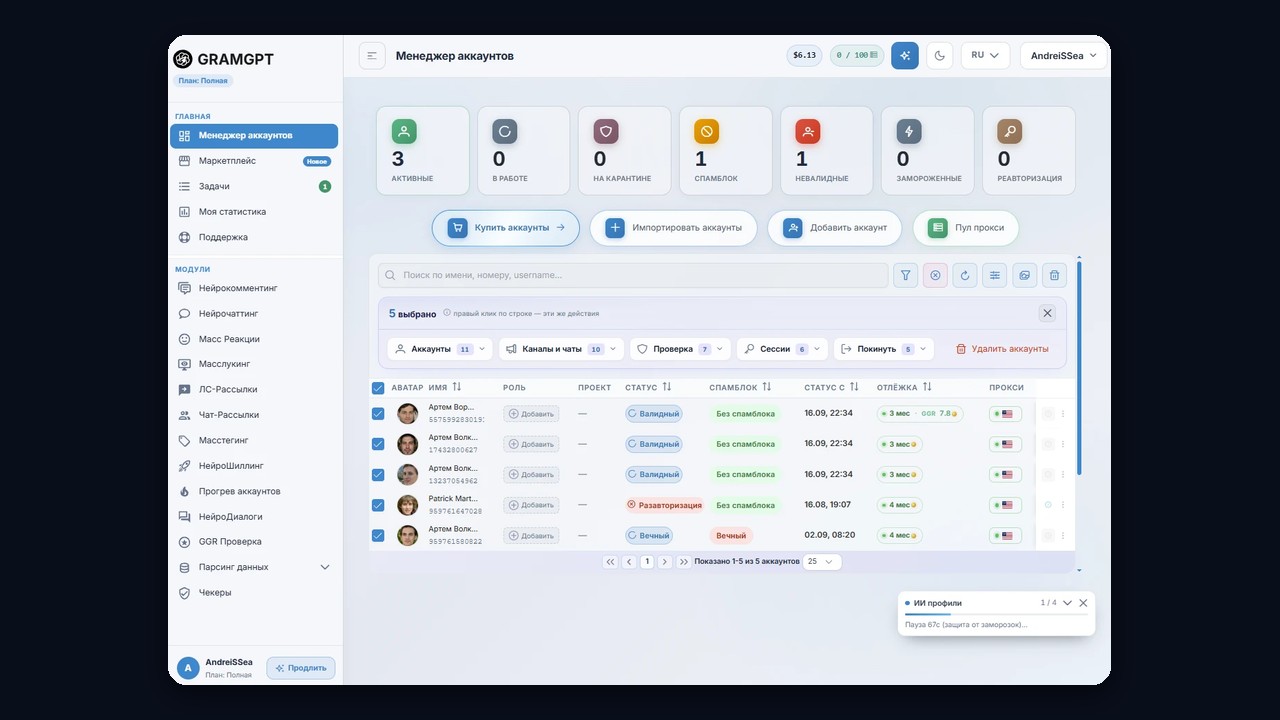Uncheck the checkbox for the Вечный status row
Viewport: 1280px width, 720px height.
click(378, 535)
